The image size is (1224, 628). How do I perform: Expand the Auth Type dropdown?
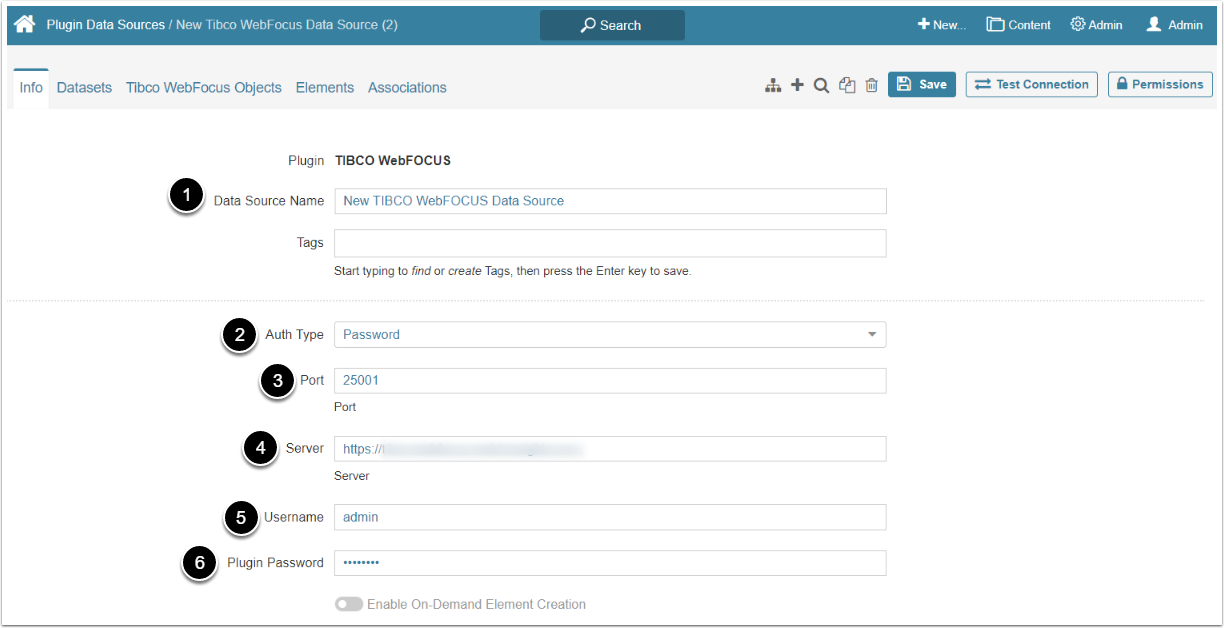coord(610,334)
